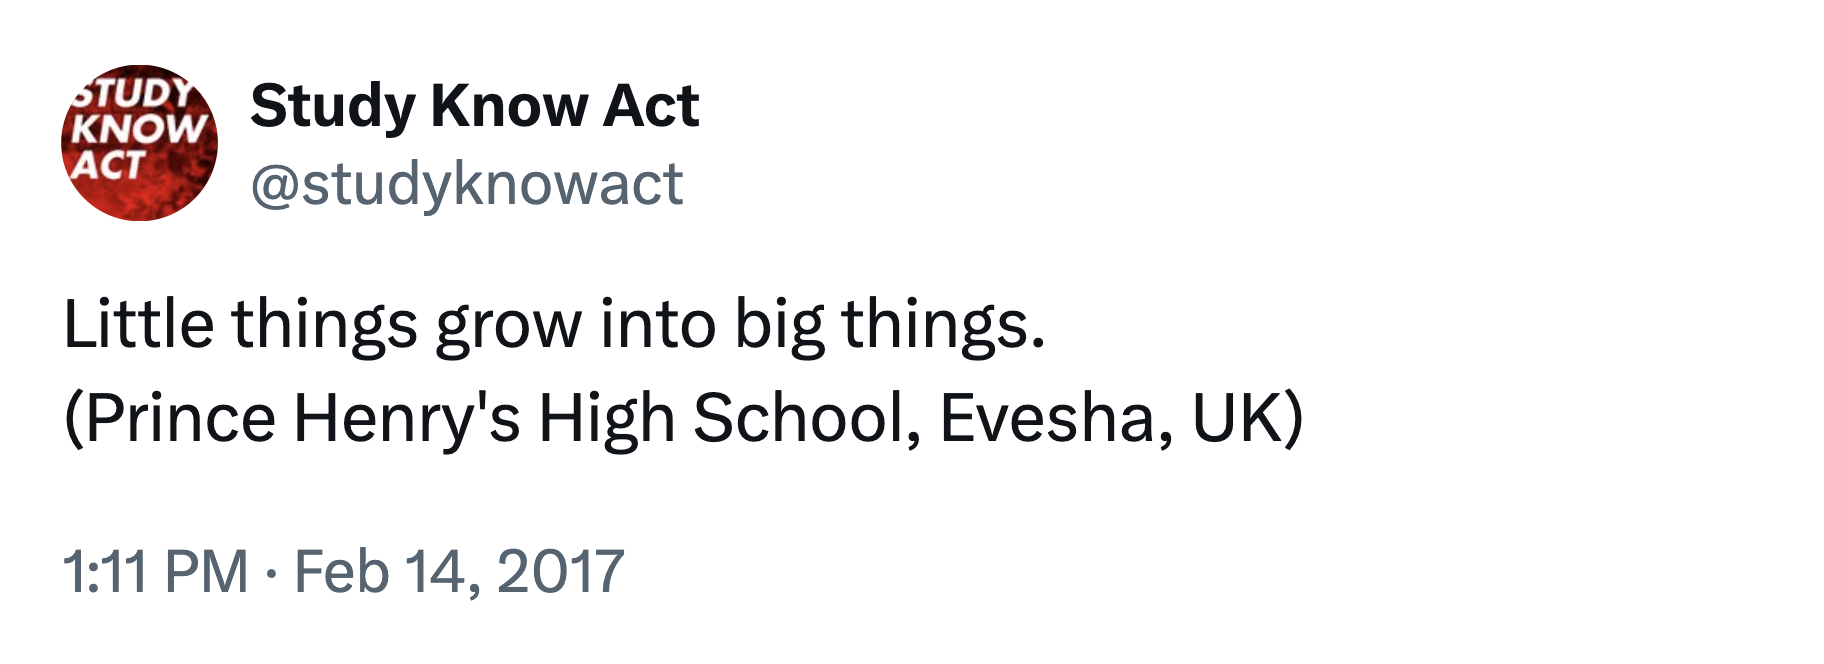
Task: Click the word KNOW in the avatar logo
Action: (x=139, y=129)
